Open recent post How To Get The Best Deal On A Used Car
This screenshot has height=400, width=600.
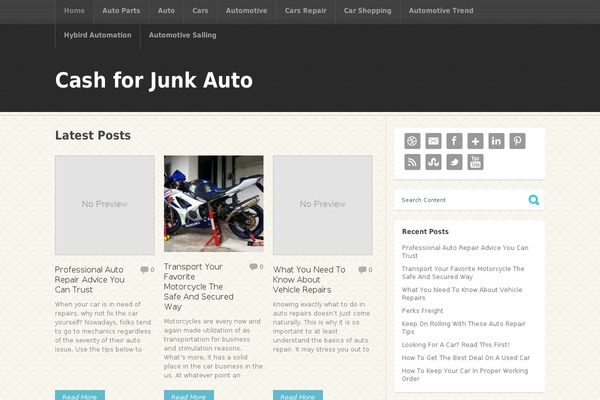466,358
